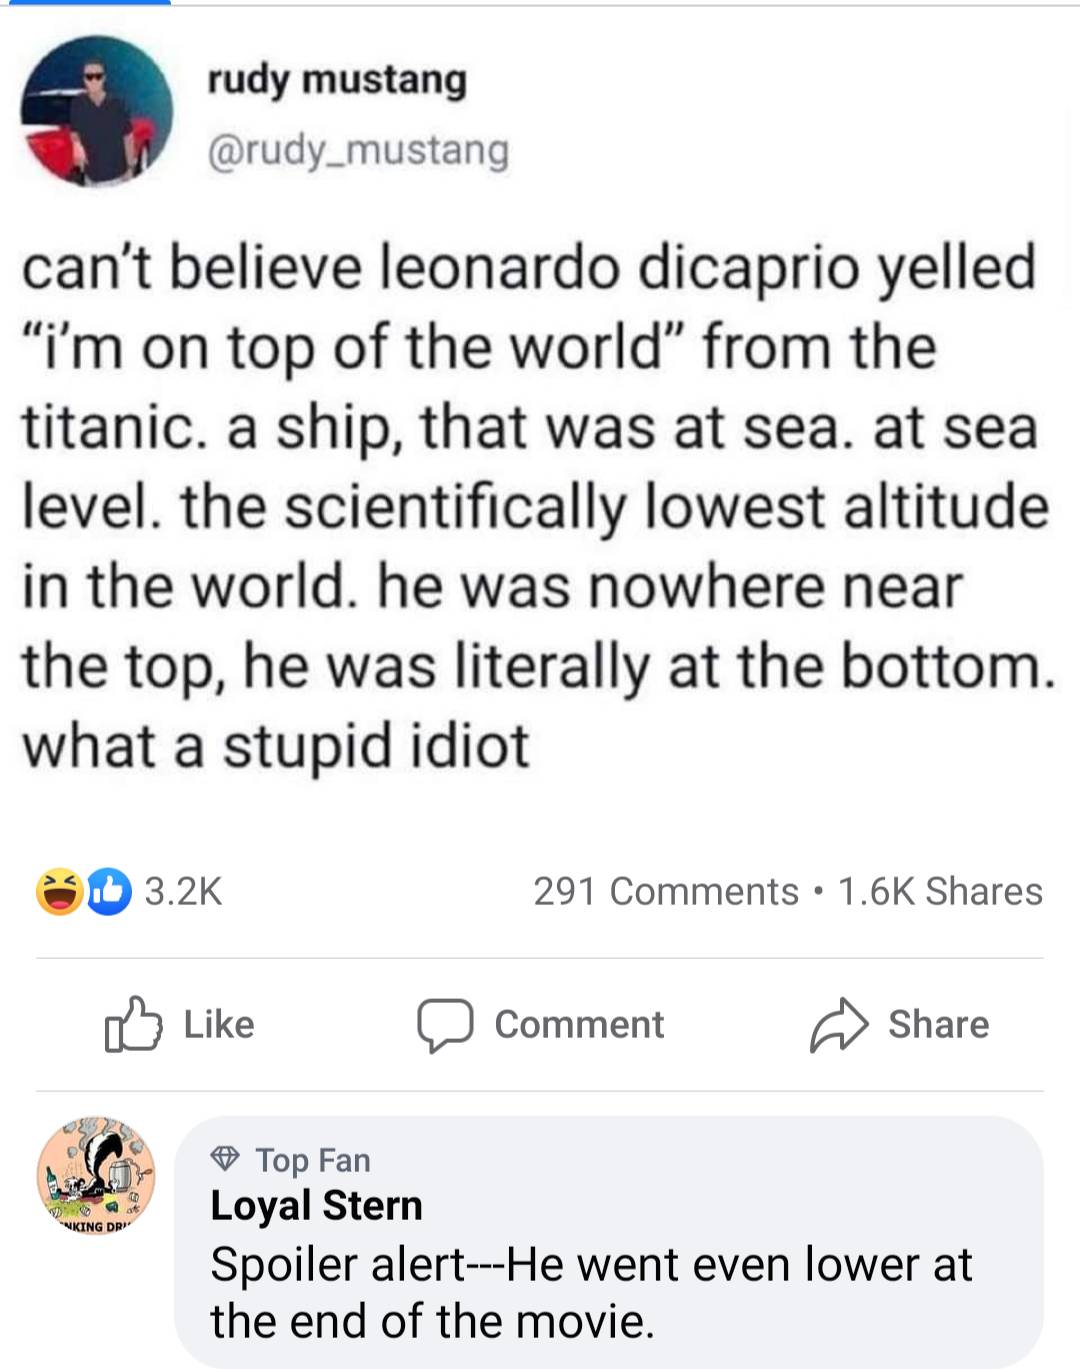Click the Top Fan label text

tap(313, 1160)
